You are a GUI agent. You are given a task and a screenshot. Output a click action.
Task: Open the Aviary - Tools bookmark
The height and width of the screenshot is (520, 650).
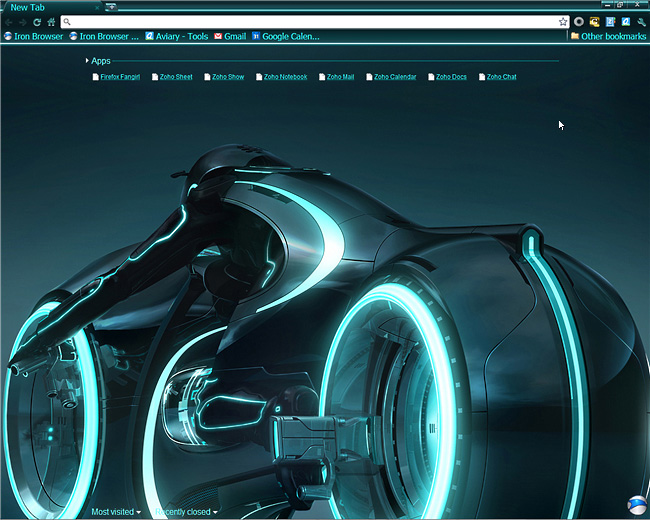click(177, 36)
